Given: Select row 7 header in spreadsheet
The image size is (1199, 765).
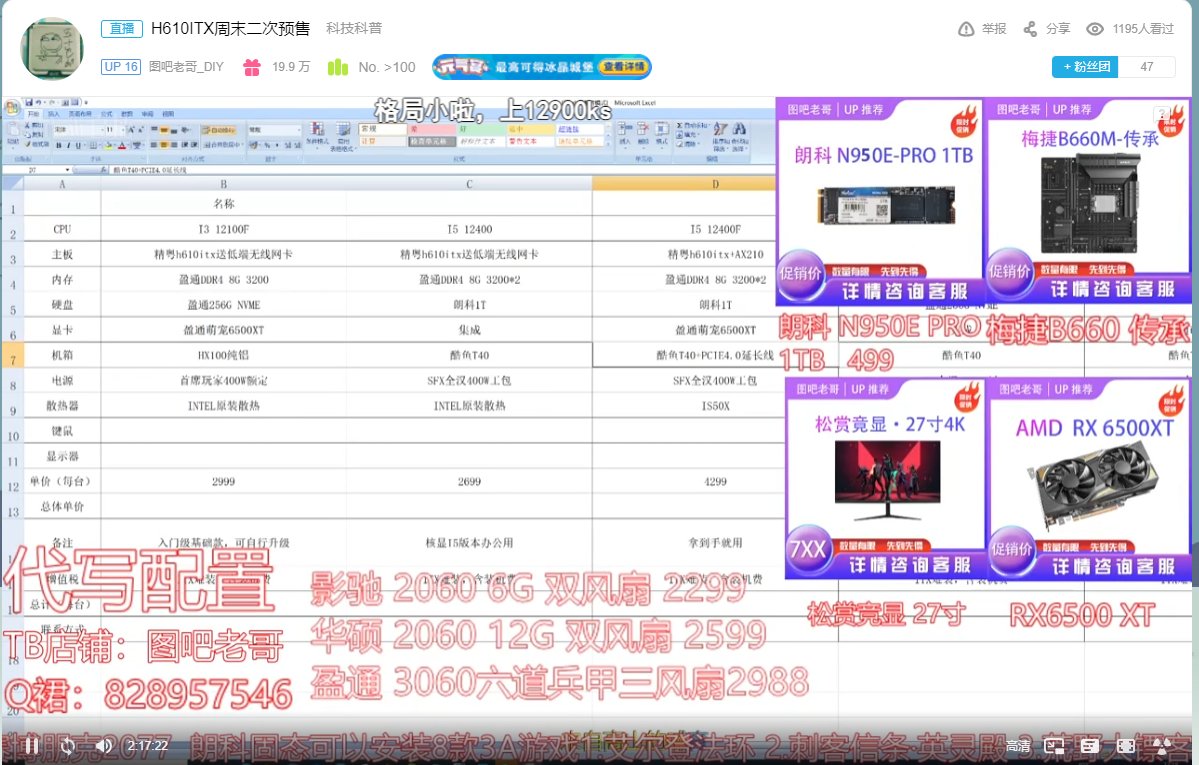Looking at the screenshot, I should (13, 356).
